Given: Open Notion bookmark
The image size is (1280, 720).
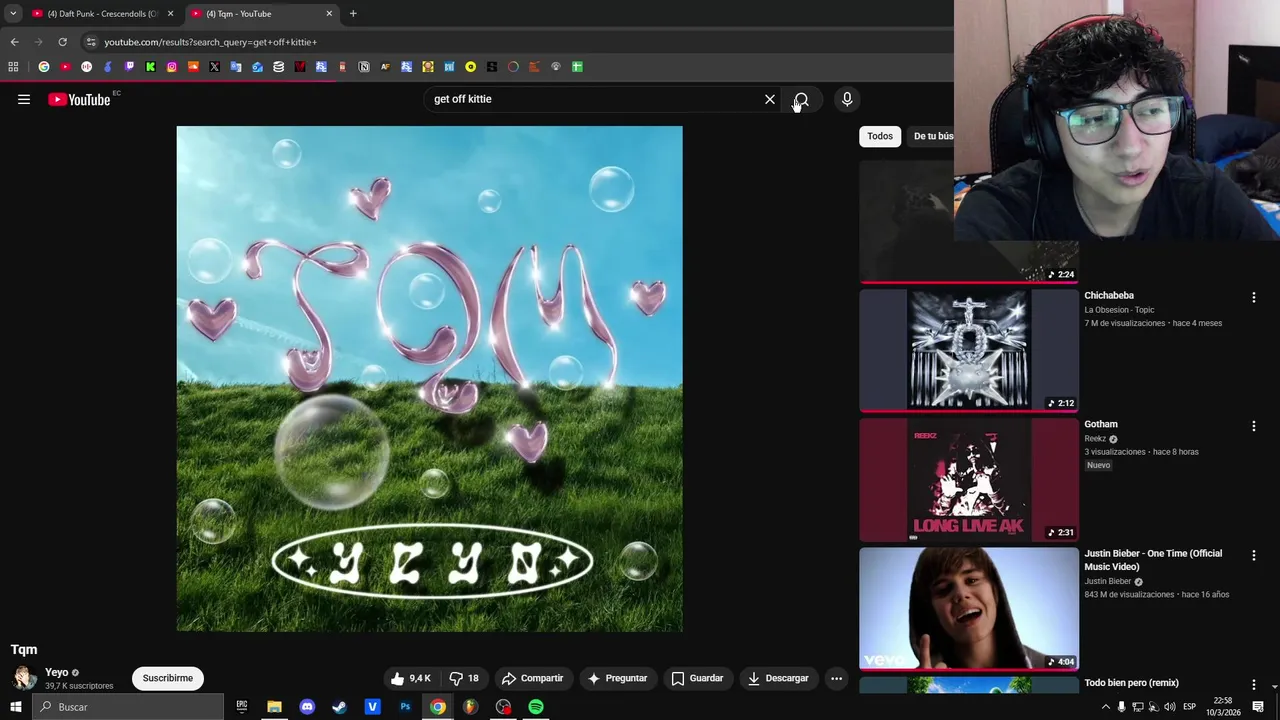Looking at the screenshot, I should click(x=364, y=67).
